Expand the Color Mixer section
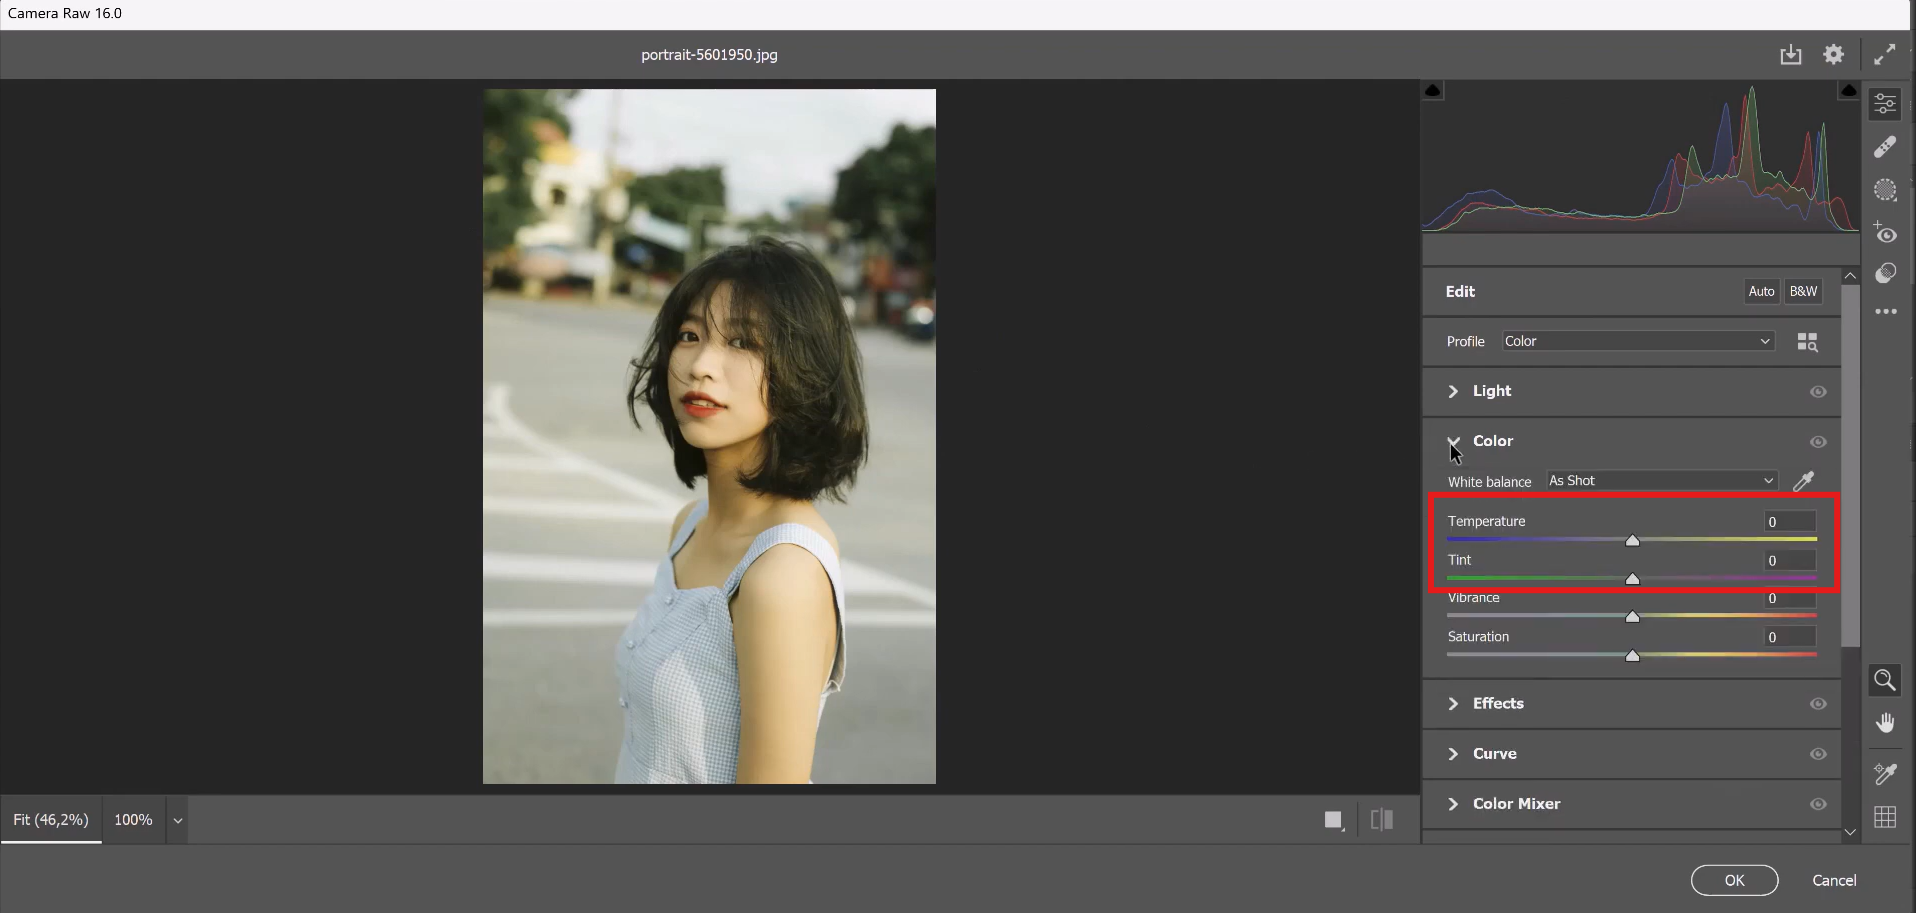Image resolution: width=1916 pixels, height=913 pixels. pyautogui.click(x=1453, y=804)
